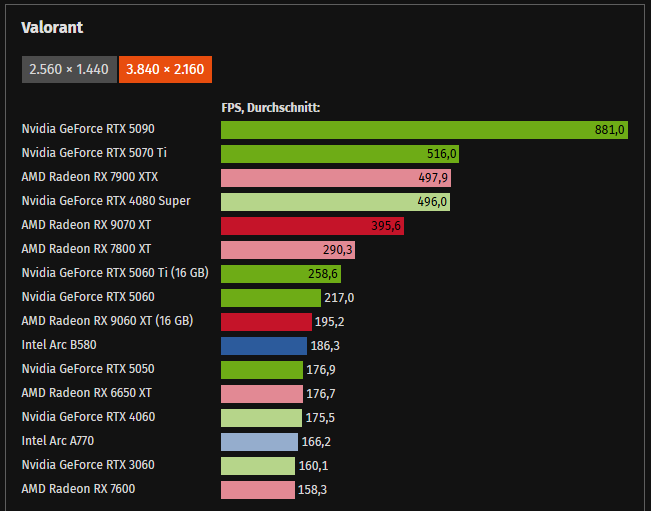Click the 176,7 value text

click(x=321, y=394)
